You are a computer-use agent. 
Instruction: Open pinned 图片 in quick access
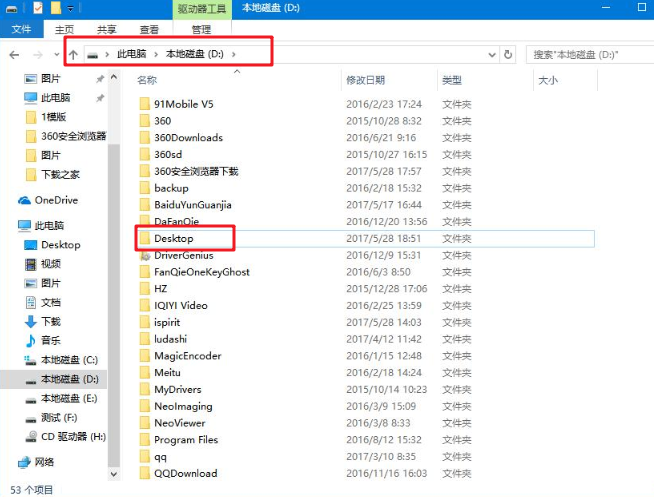(50, 78)
